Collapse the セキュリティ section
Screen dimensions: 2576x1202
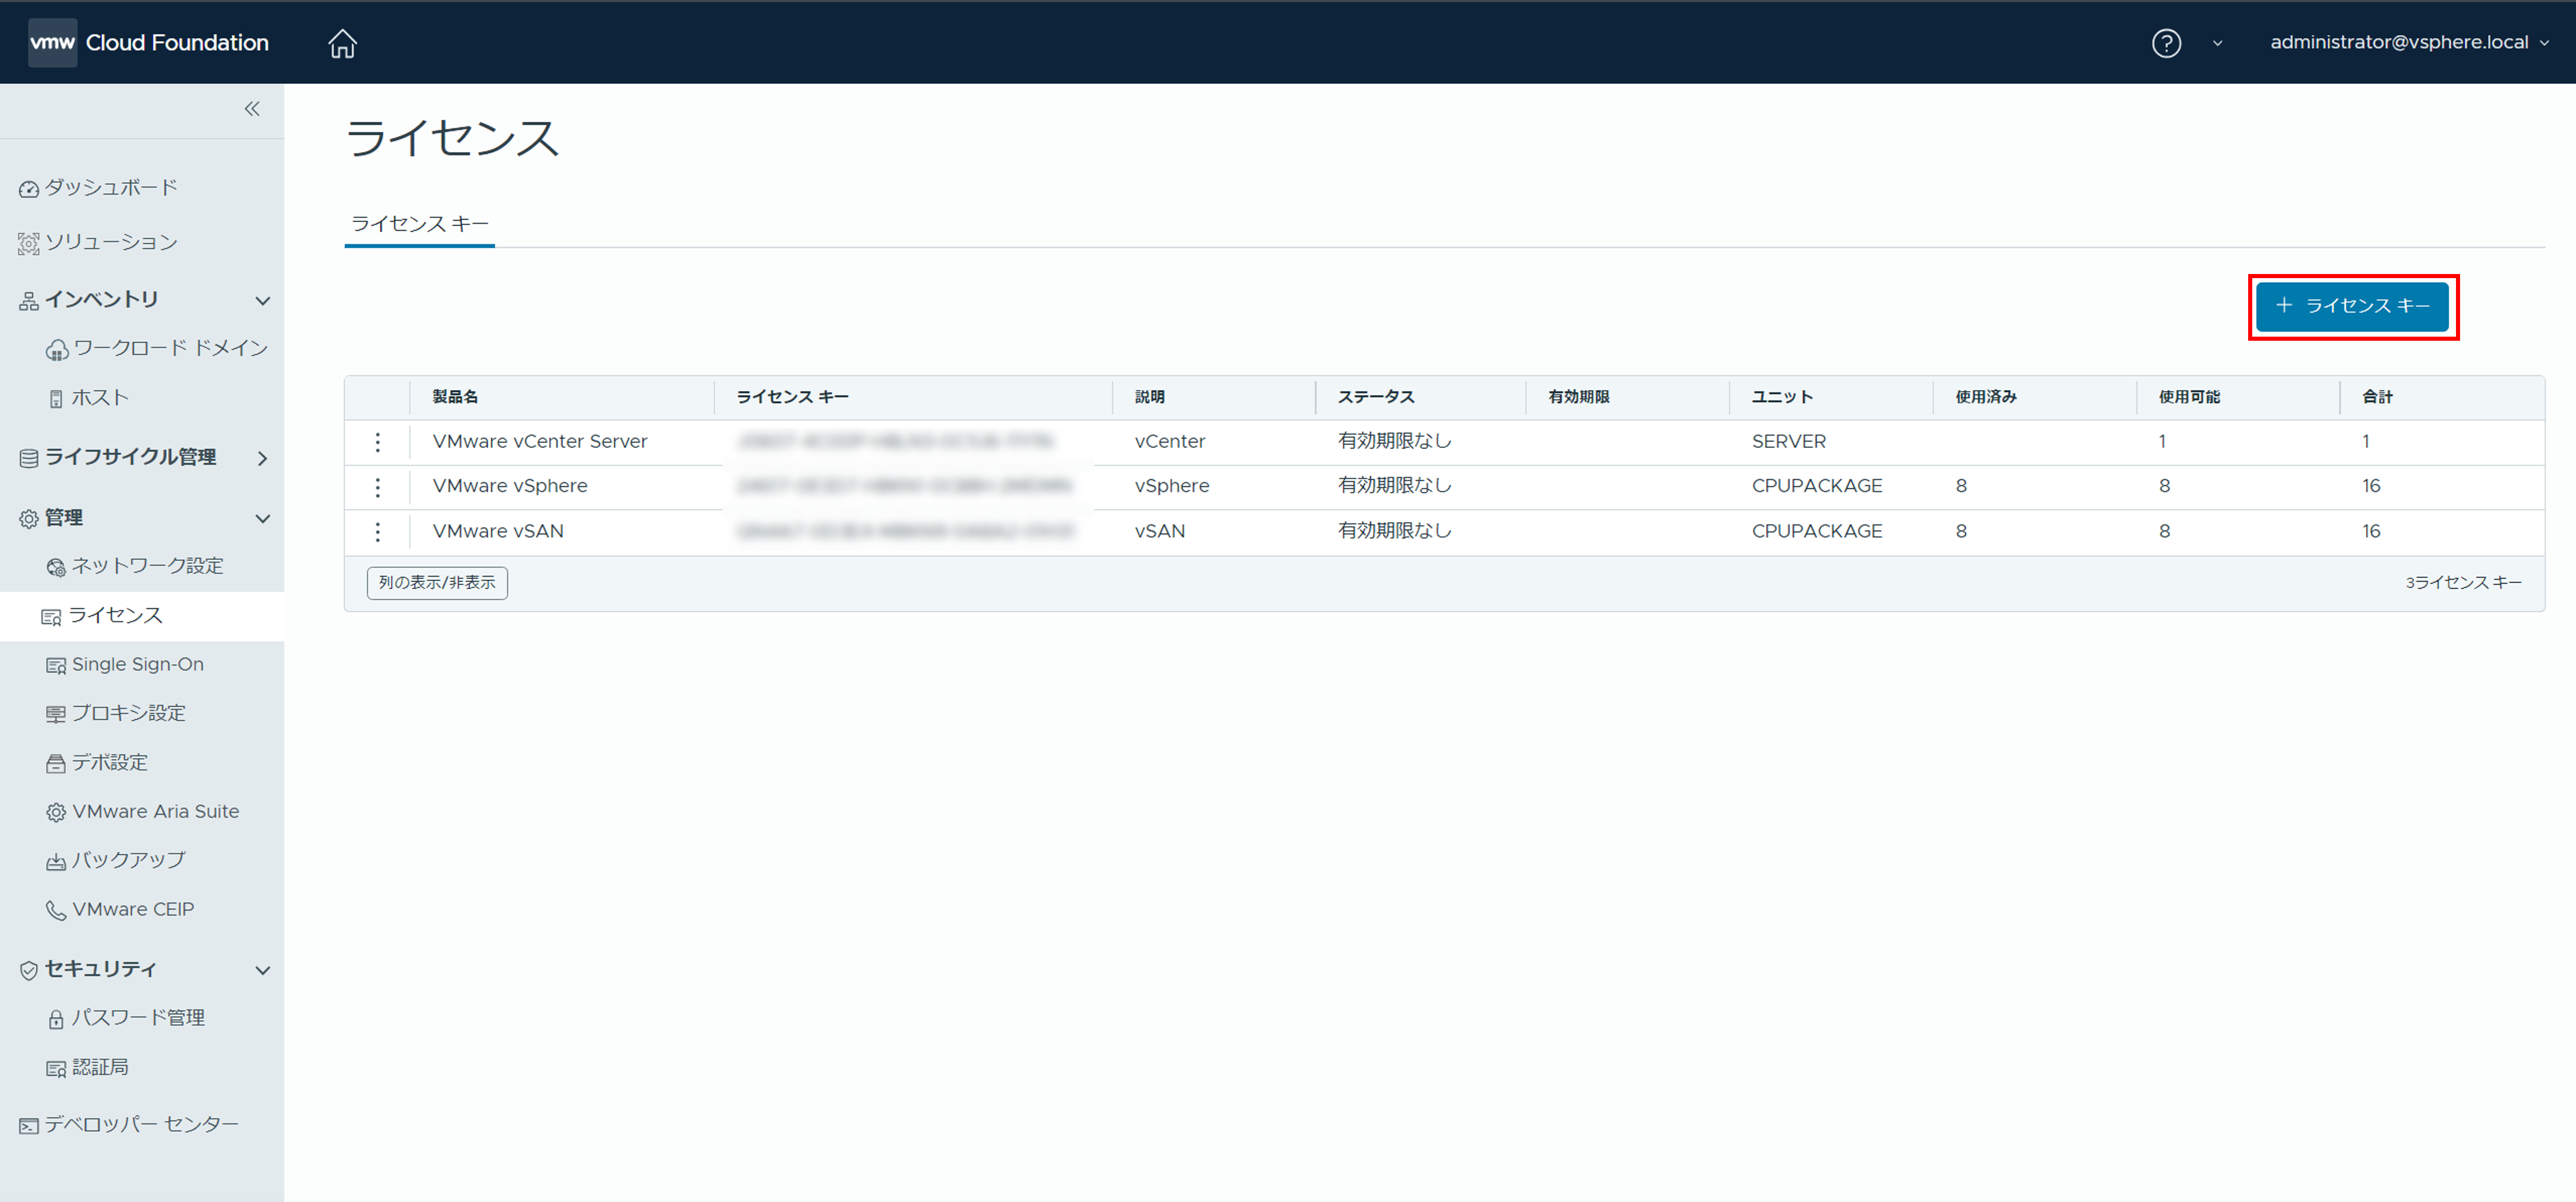[x=262, y=970]
